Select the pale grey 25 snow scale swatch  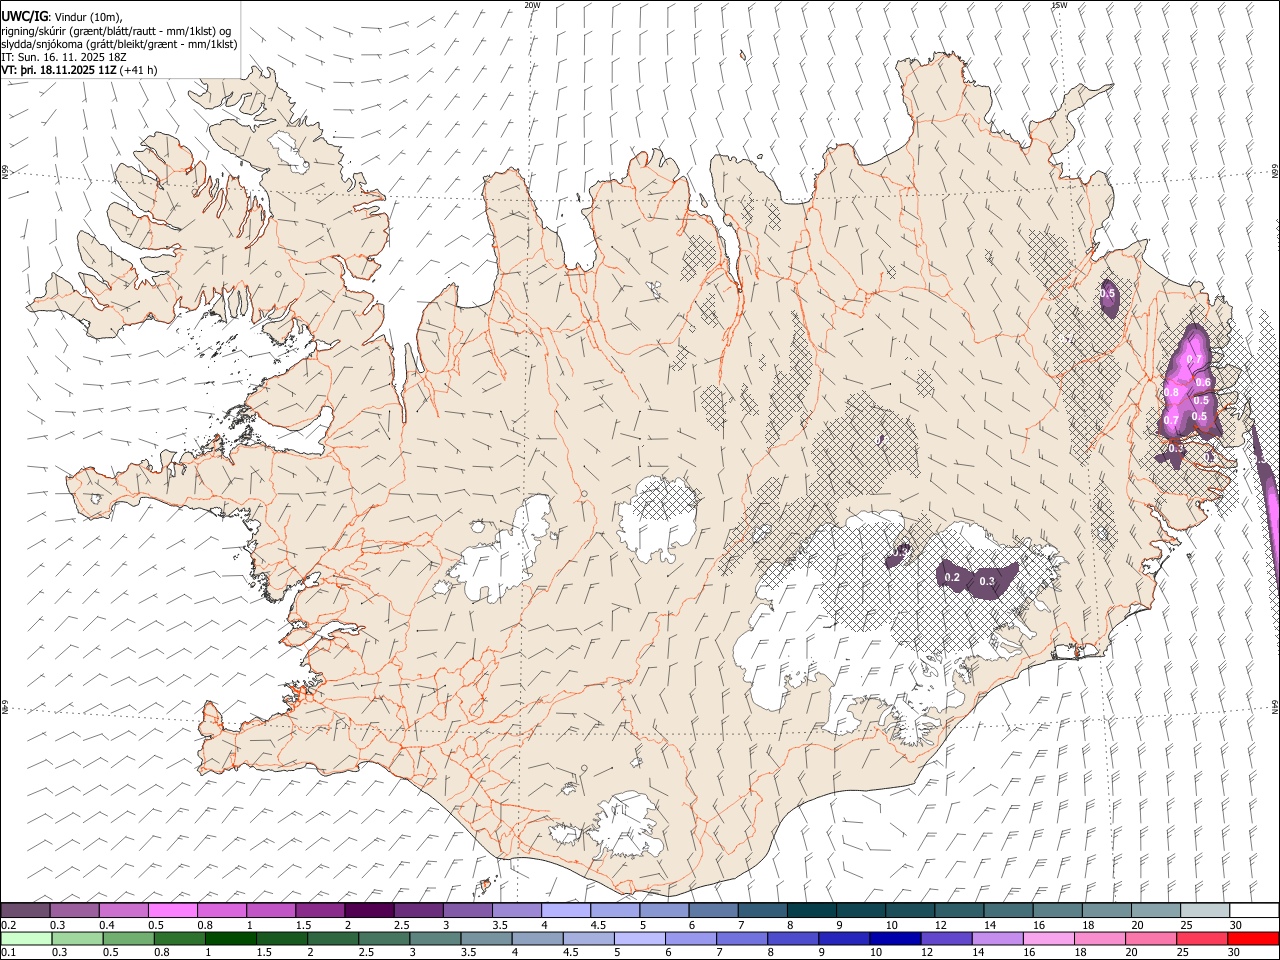[x=1206, y=911]
